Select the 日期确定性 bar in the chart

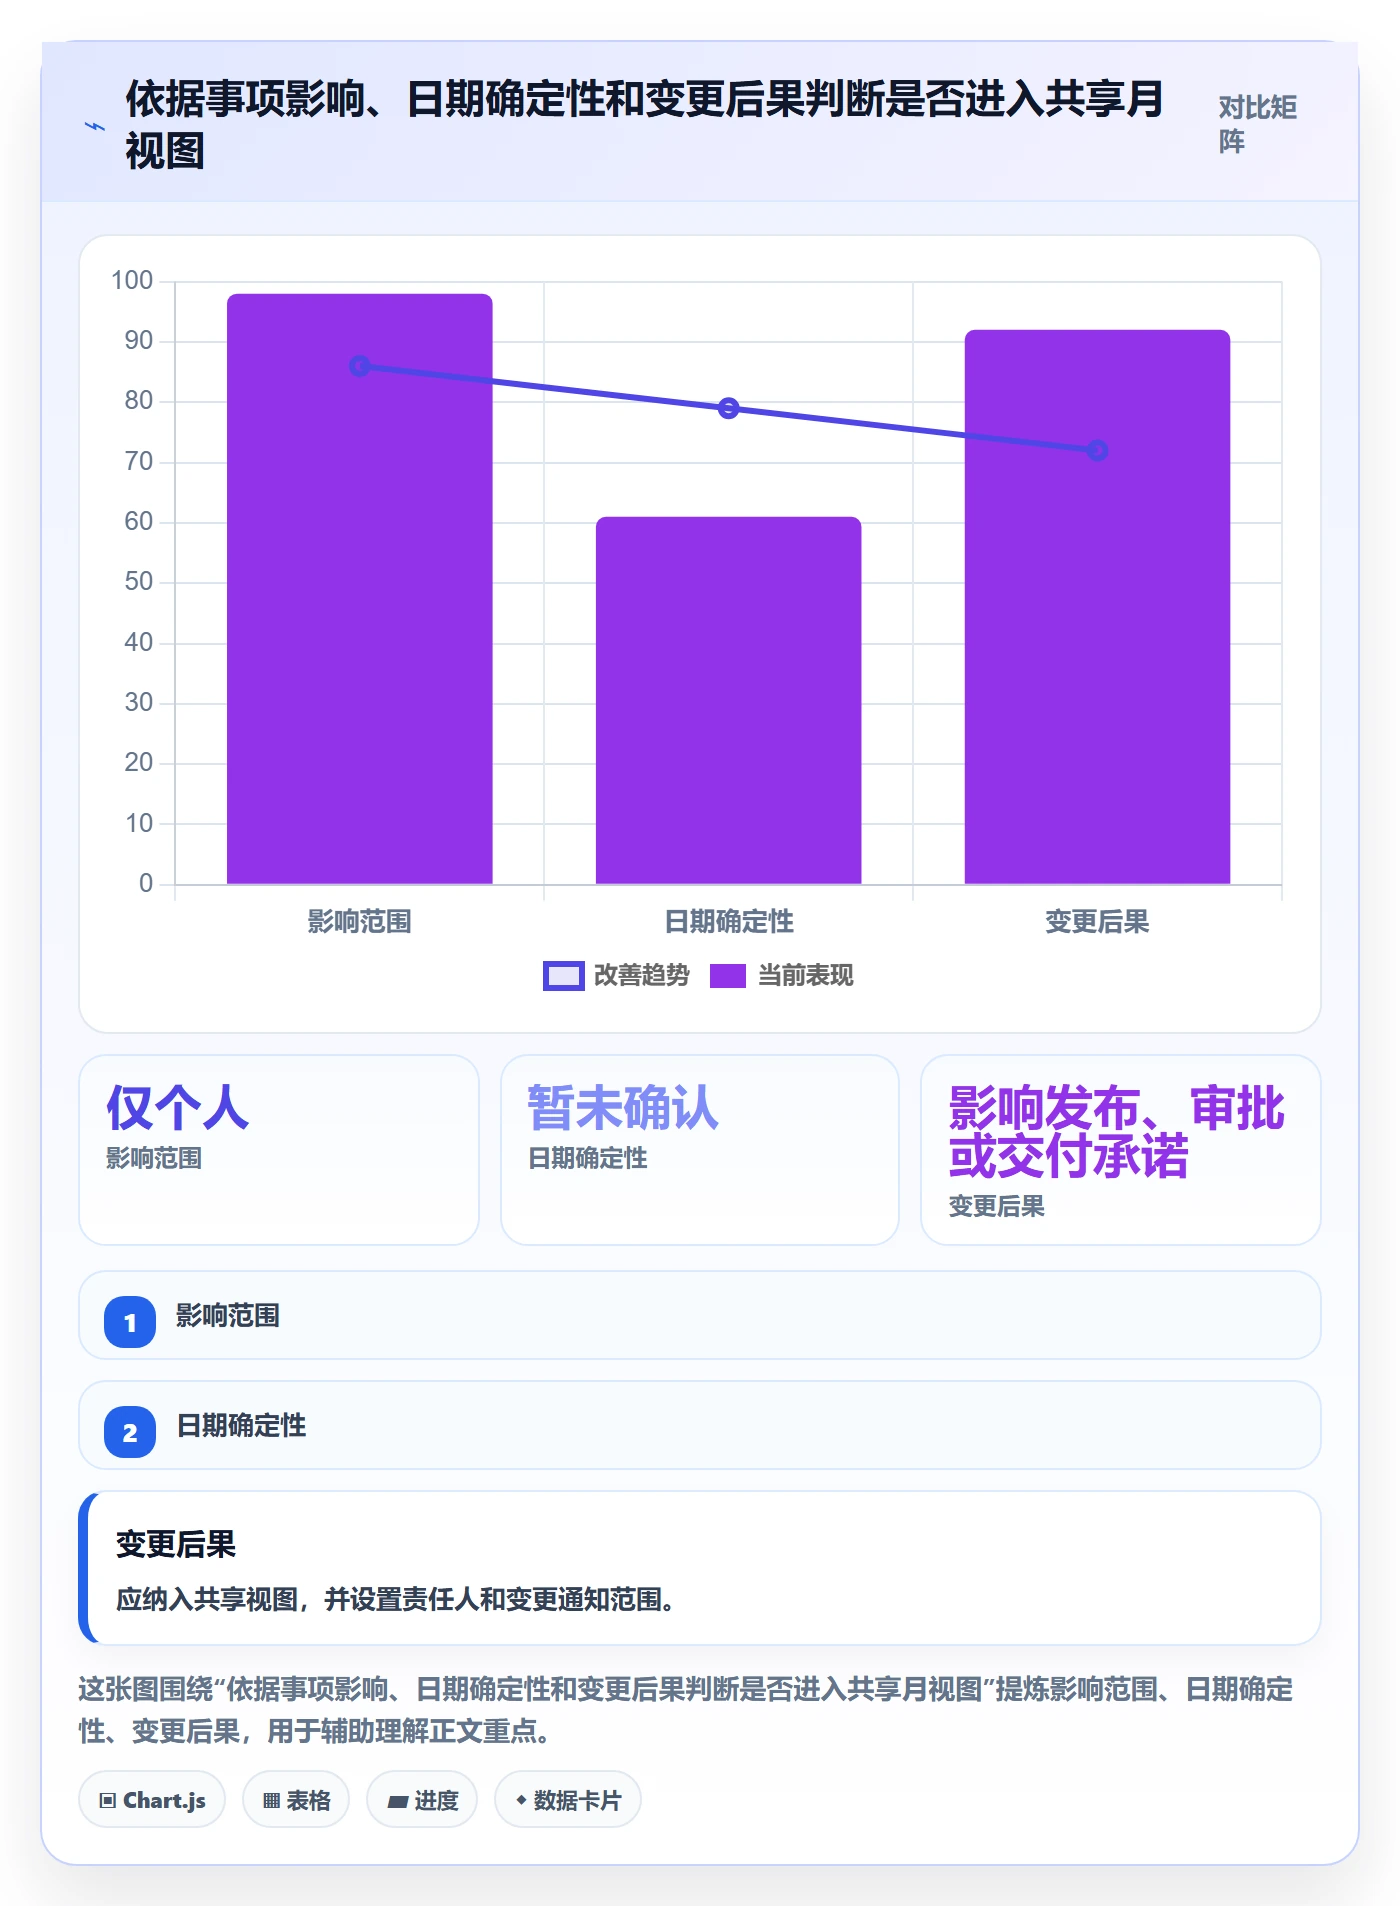[728, 700]
